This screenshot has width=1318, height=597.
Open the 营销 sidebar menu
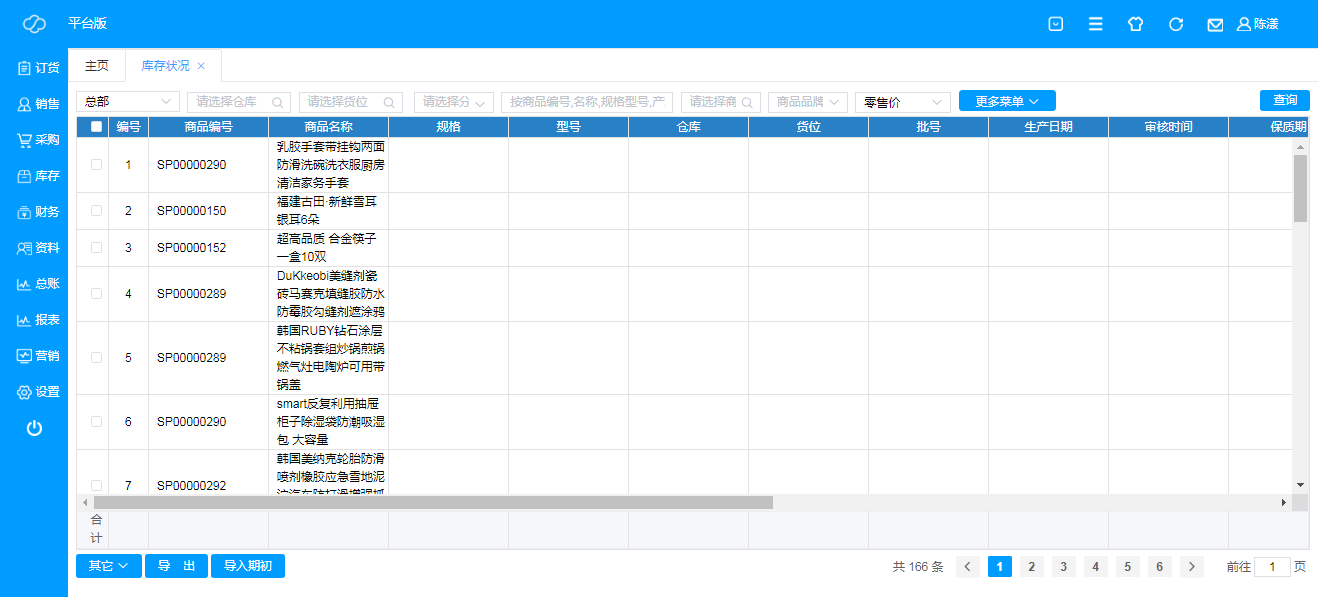(x=38, y=356)
